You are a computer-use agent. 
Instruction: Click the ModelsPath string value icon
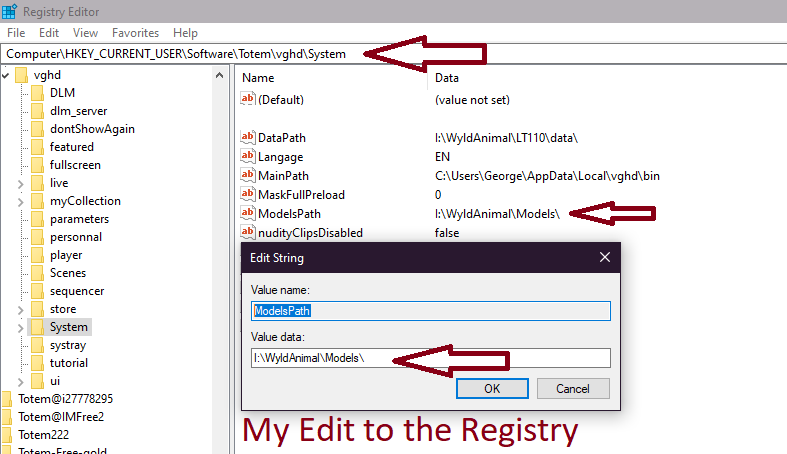click(249, 214)
